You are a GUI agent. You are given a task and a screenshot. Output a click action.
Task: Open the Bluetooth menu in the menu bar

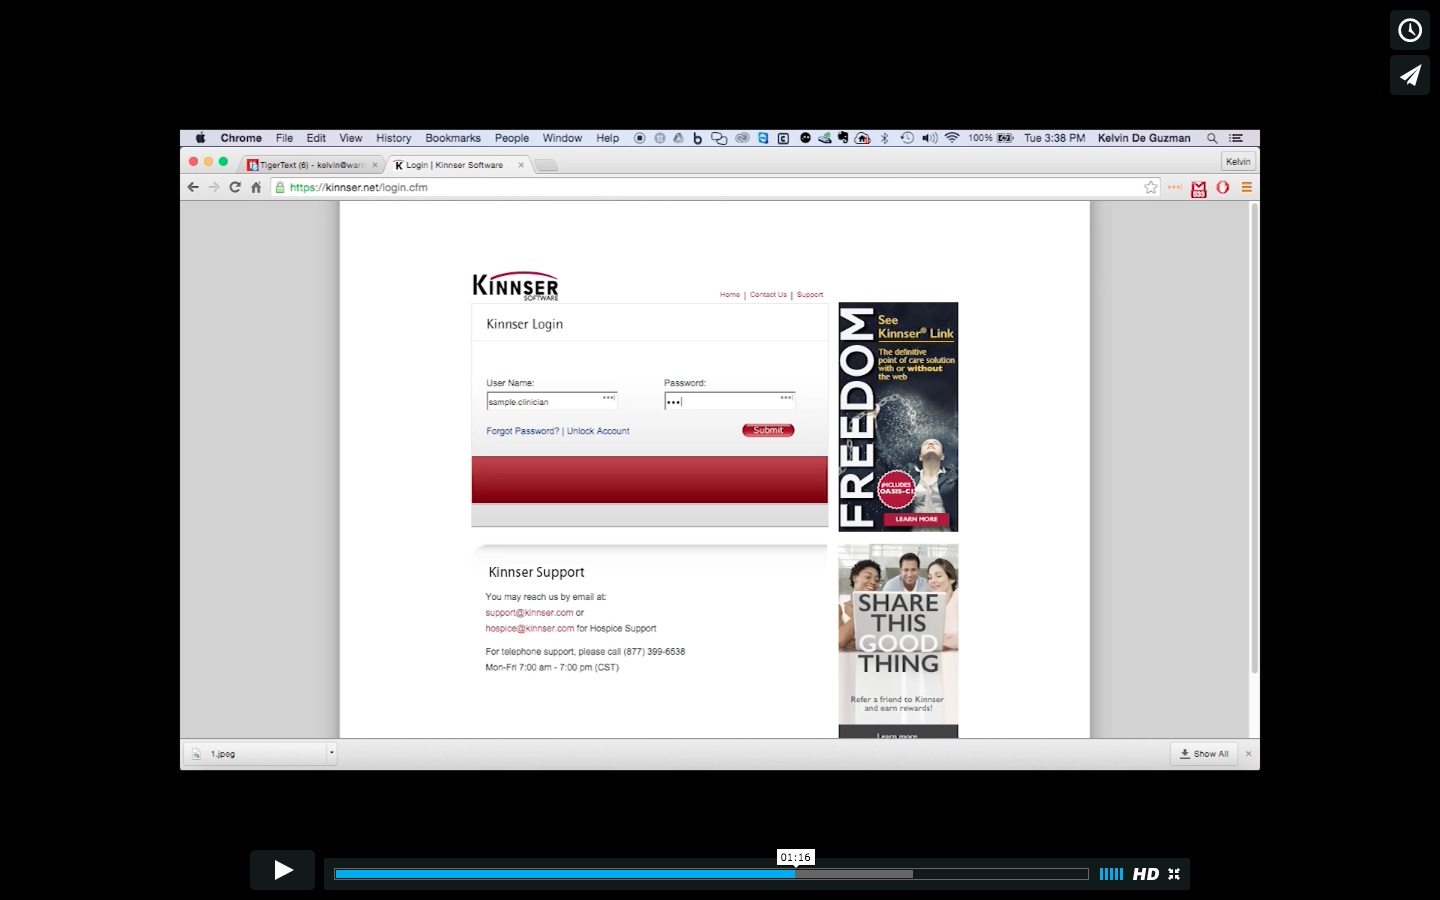(x=884, y=138)
